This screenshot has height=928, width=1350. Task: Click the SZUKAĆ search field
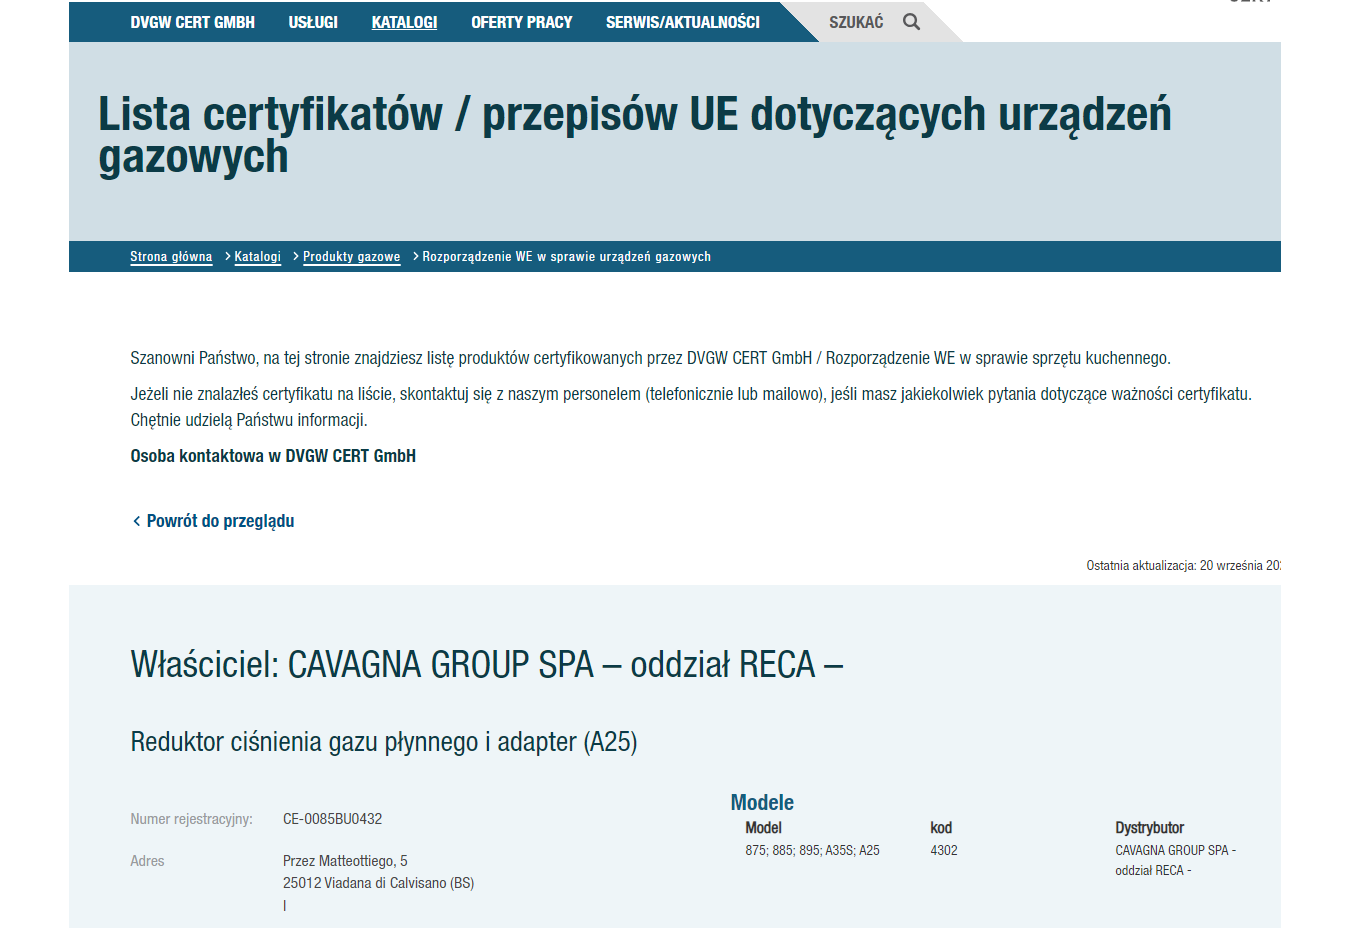856,22
